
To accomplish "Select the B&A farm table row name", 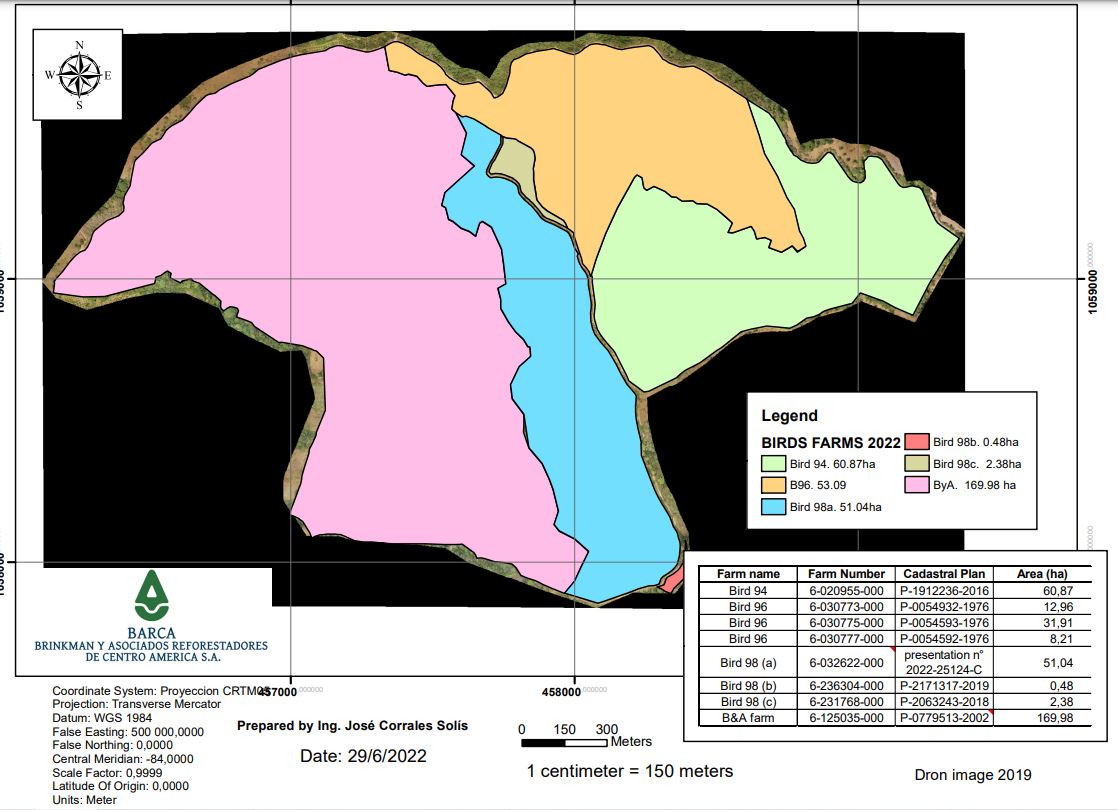I will point(747,718).
